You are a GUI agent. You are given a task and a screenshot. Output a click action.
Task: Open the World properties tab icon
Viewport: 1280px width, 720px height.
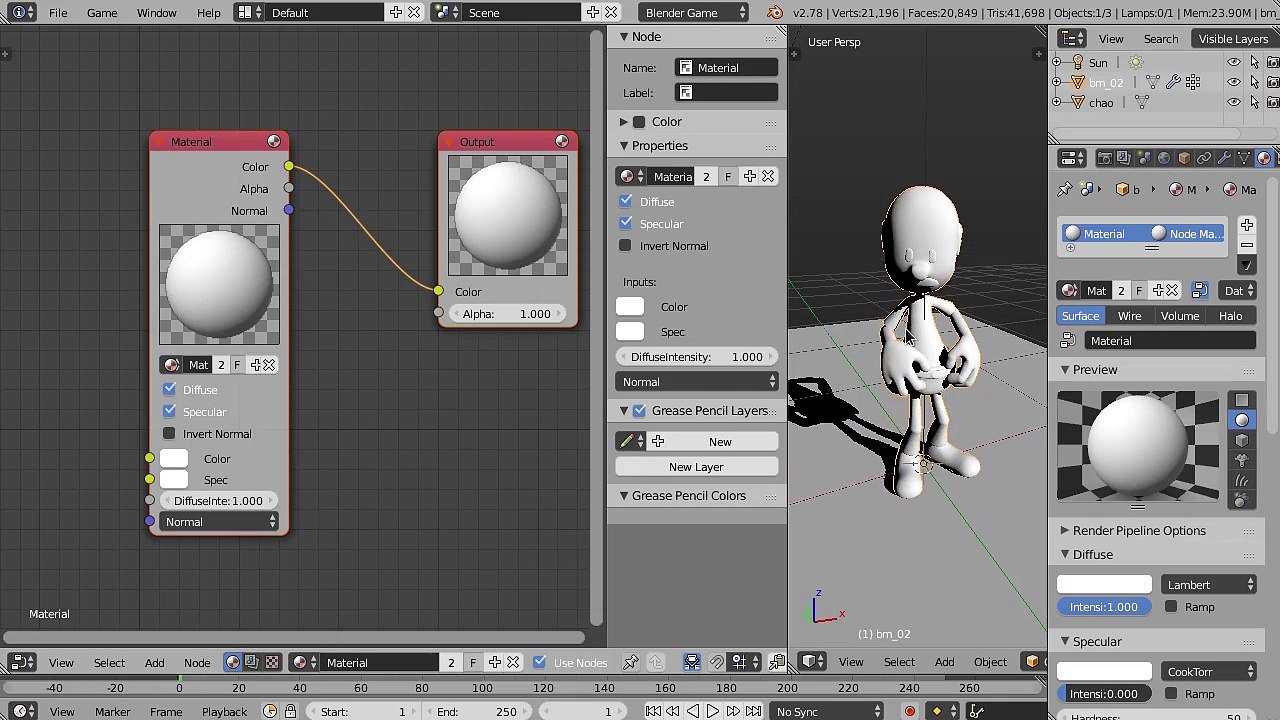click(1164, 158)
